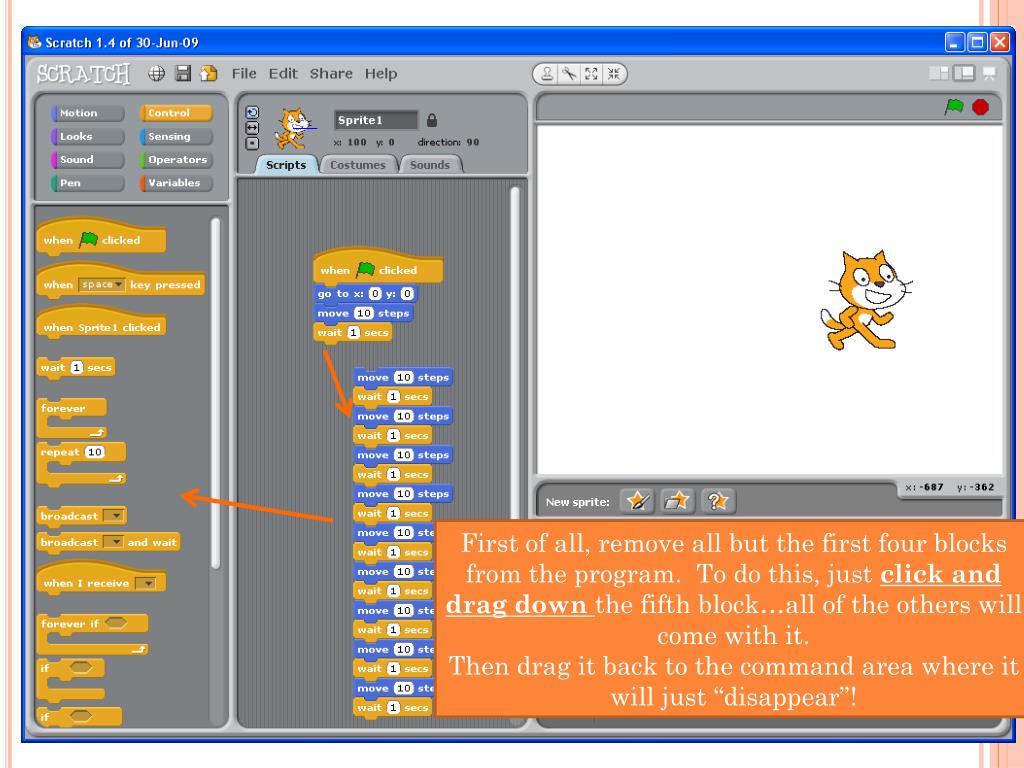Screen dimensions: 1024x768
Task: Click the blocks palette vertical scrollbar
Action: [216, 392]
